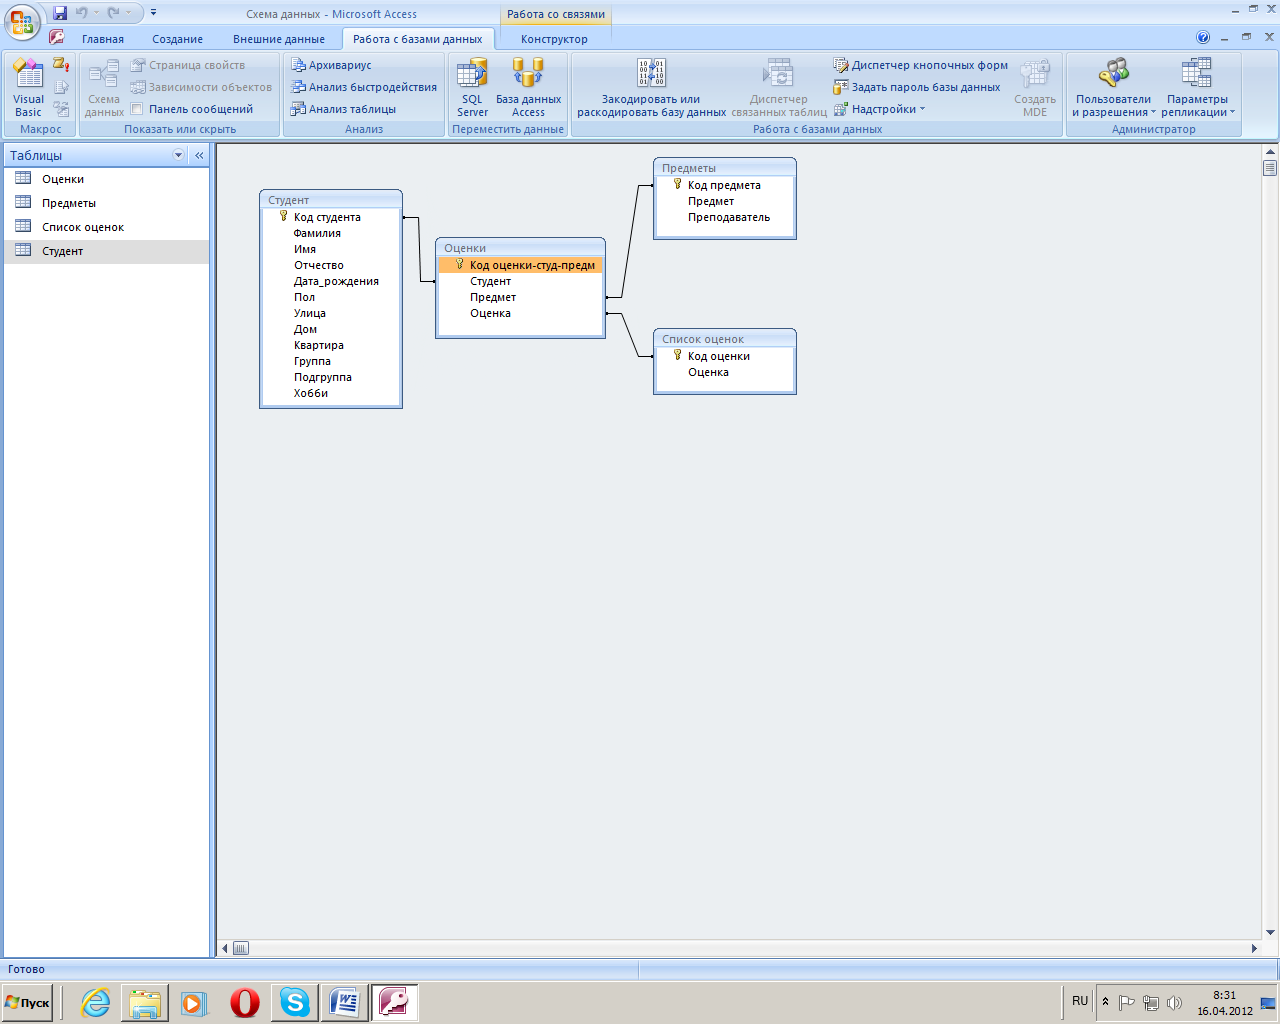Select the Работа с базами данных tab
Image resolution: width=1280 pixels, height=1024 pixels.
pos(418,39)
